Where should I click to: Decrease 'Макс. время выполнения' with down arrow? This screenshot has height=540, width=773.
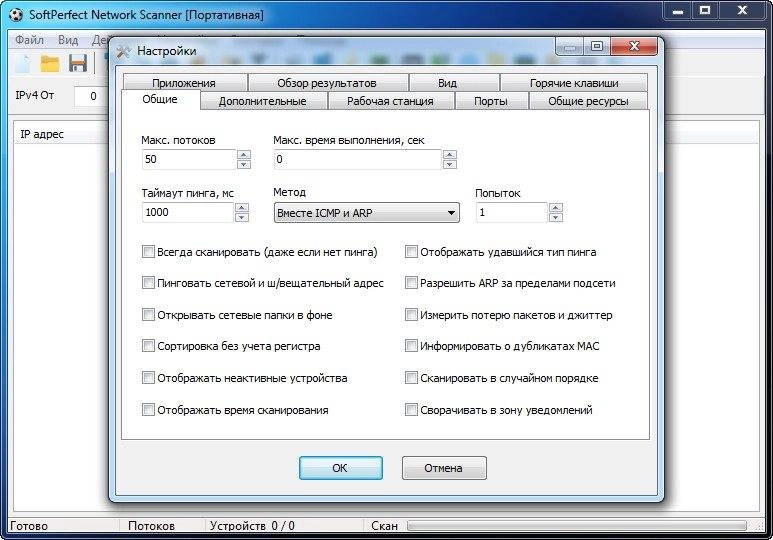[449, 164]
